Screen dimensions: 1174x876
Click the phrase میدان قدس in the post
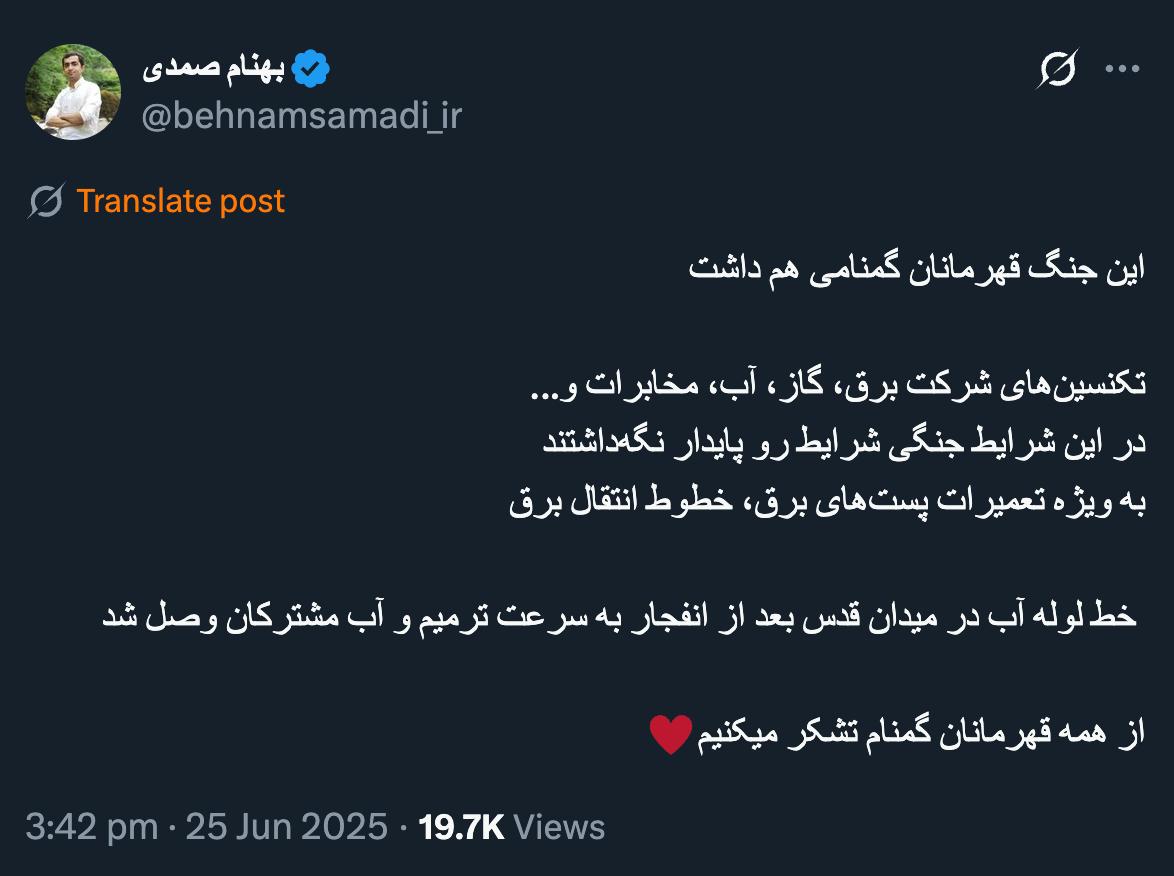pos(864,617)
